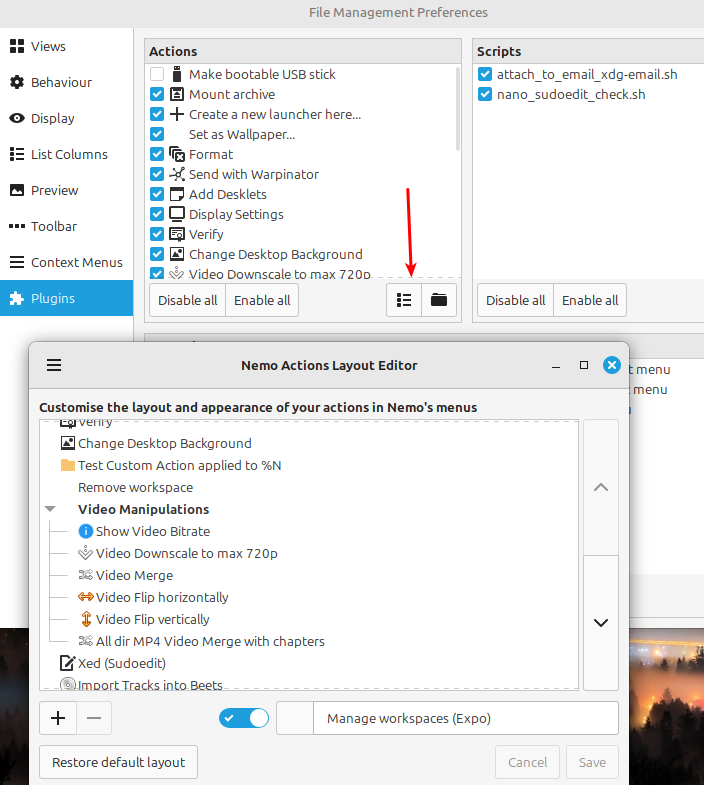Uncheck the Mount archive action checkbox
The image size is (704, 785).
click(x=157, y=94)
